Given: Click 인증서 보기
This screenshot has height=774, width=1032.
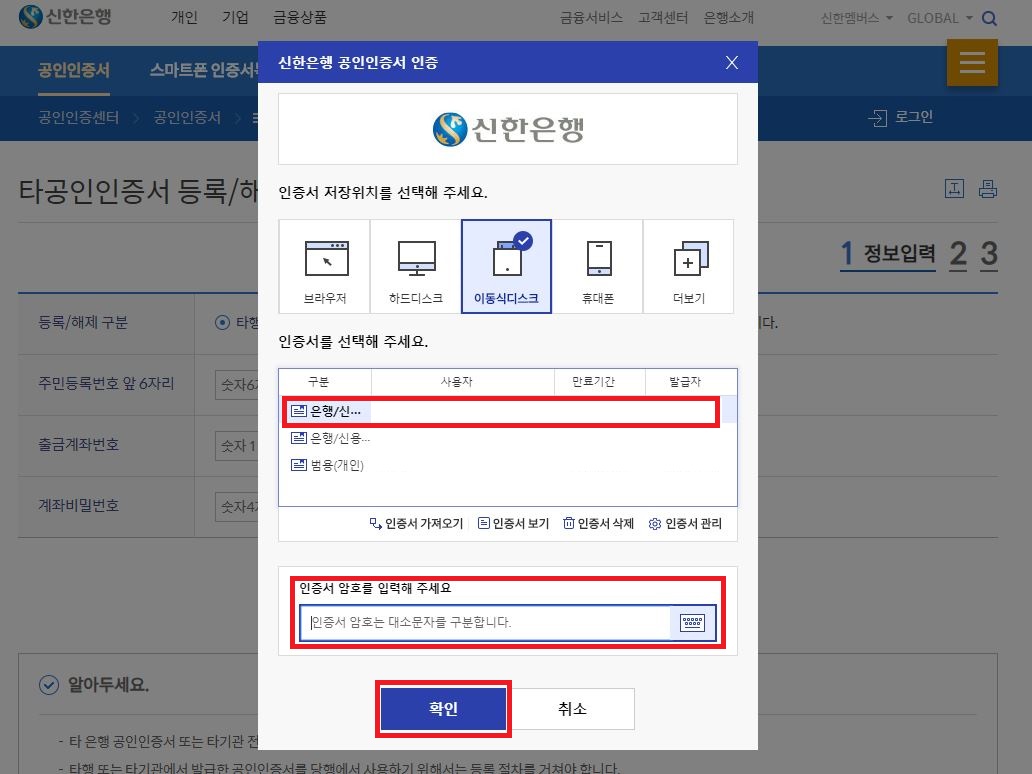Looking at the screenshot, I should [x=513, y=524].
